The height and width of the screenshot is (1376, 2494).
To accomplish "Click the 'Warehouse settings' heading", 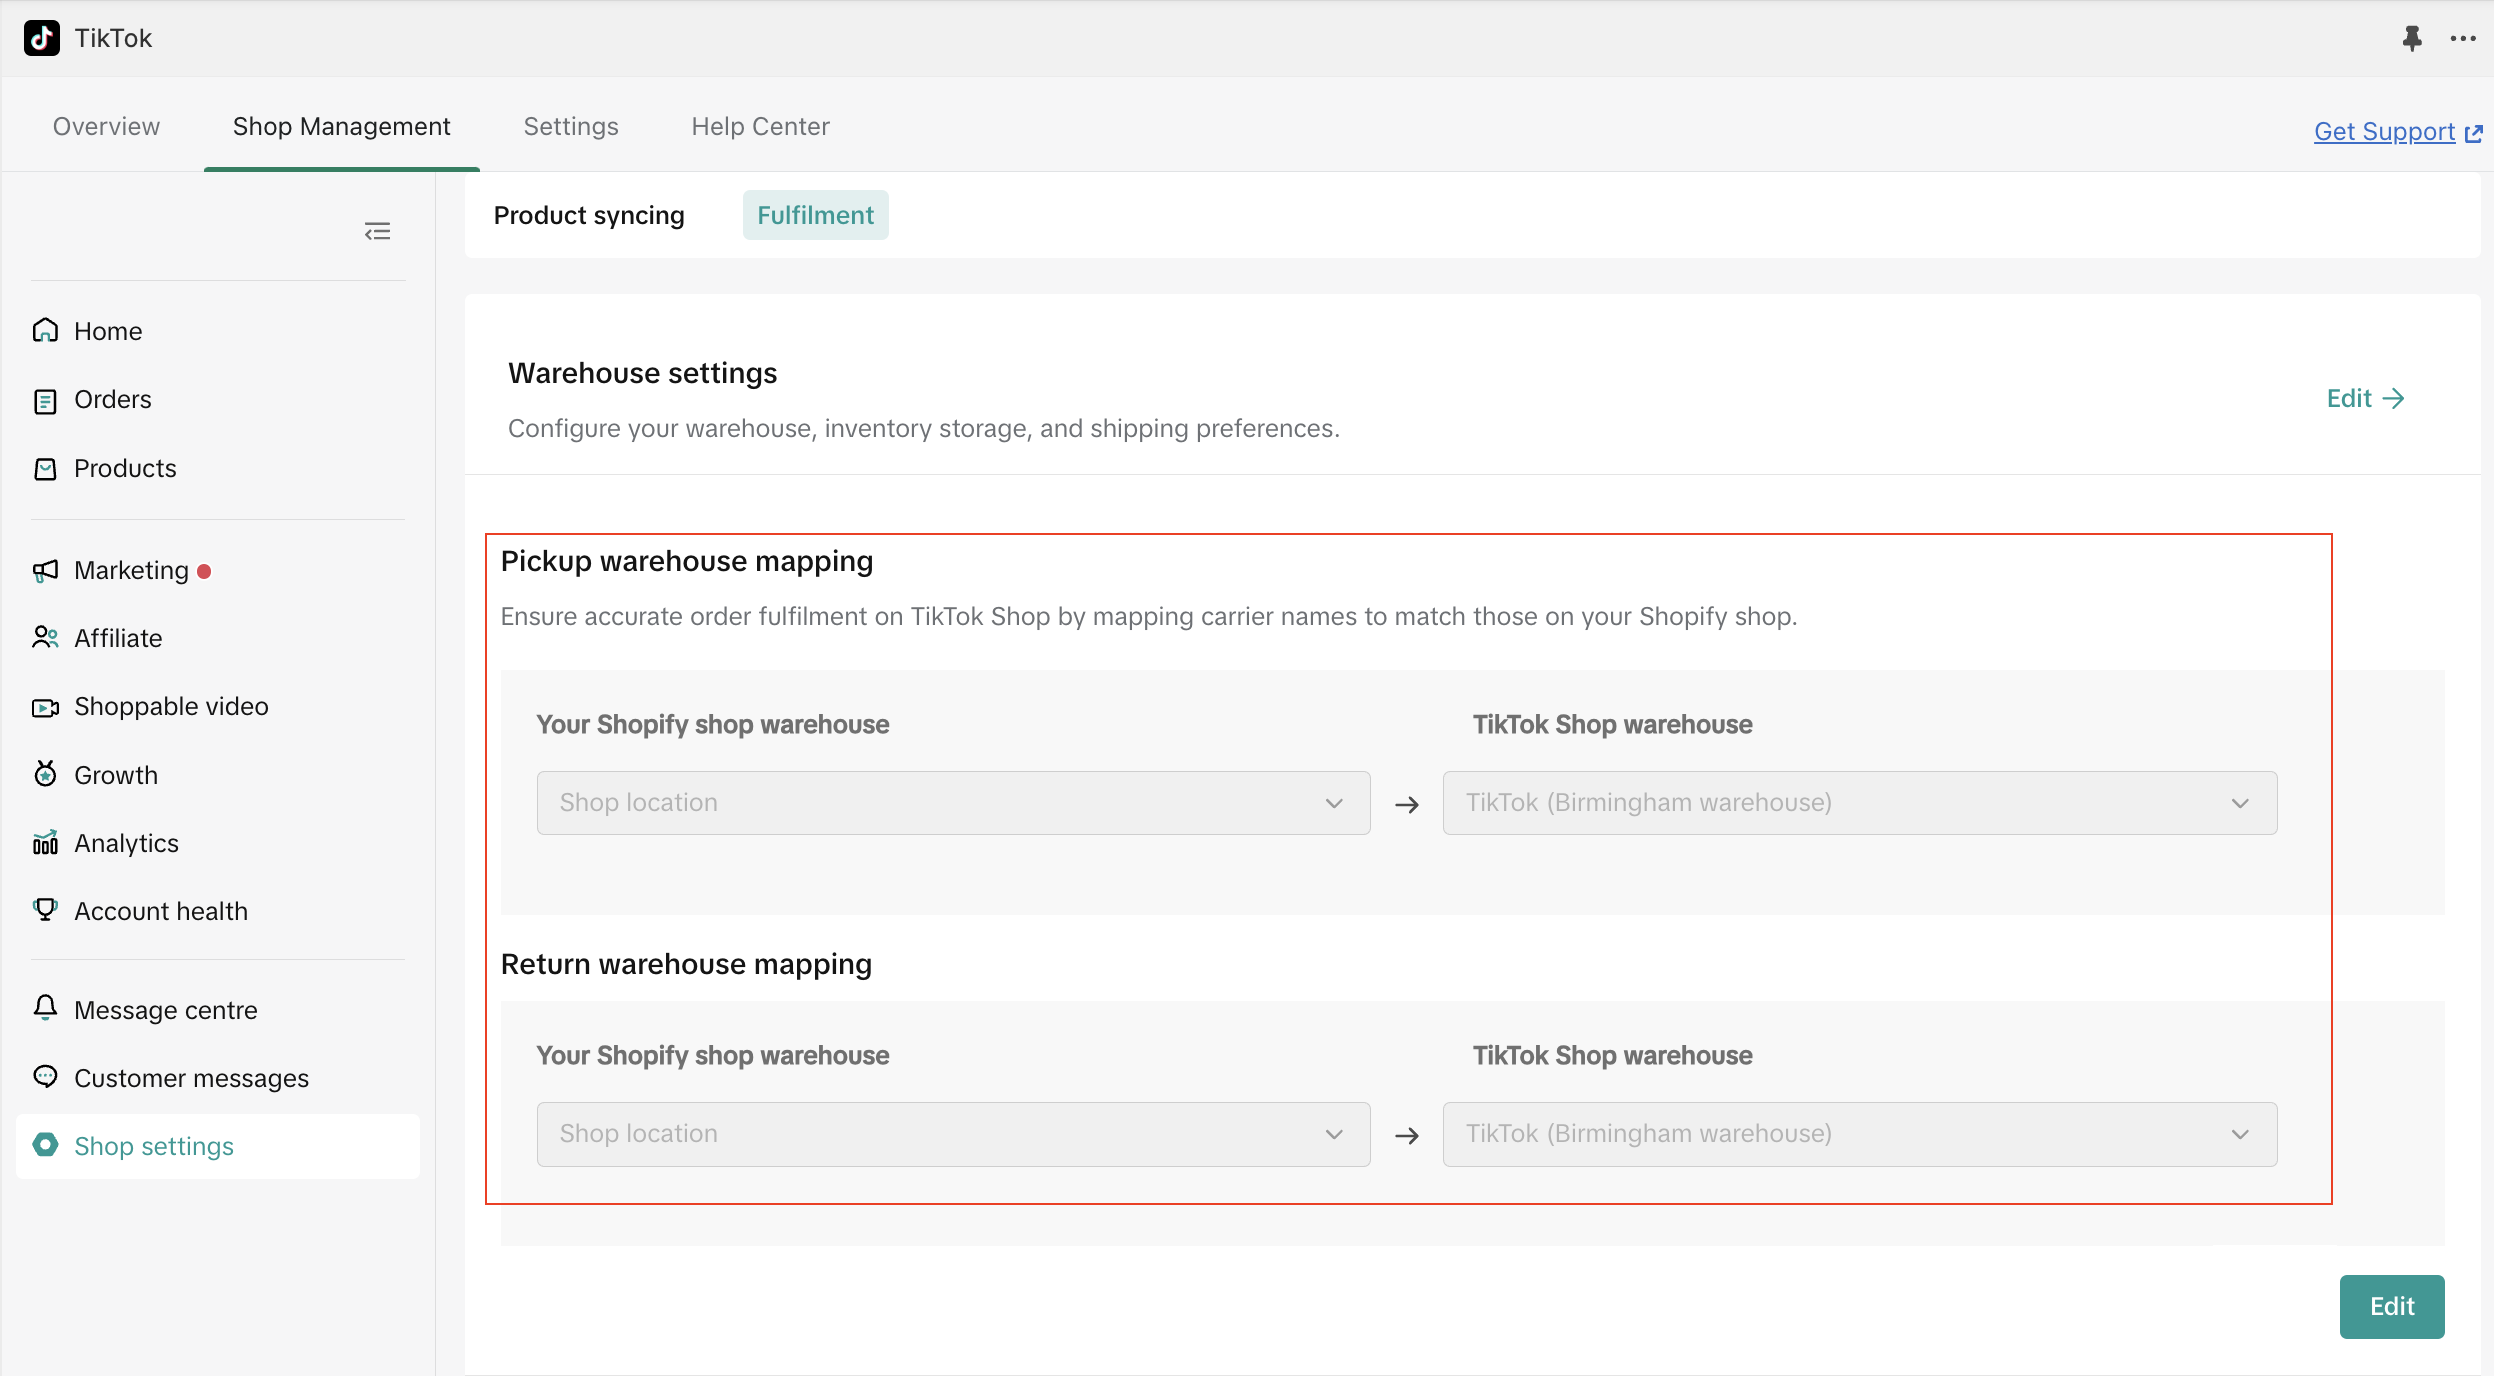I will [643, 373].
